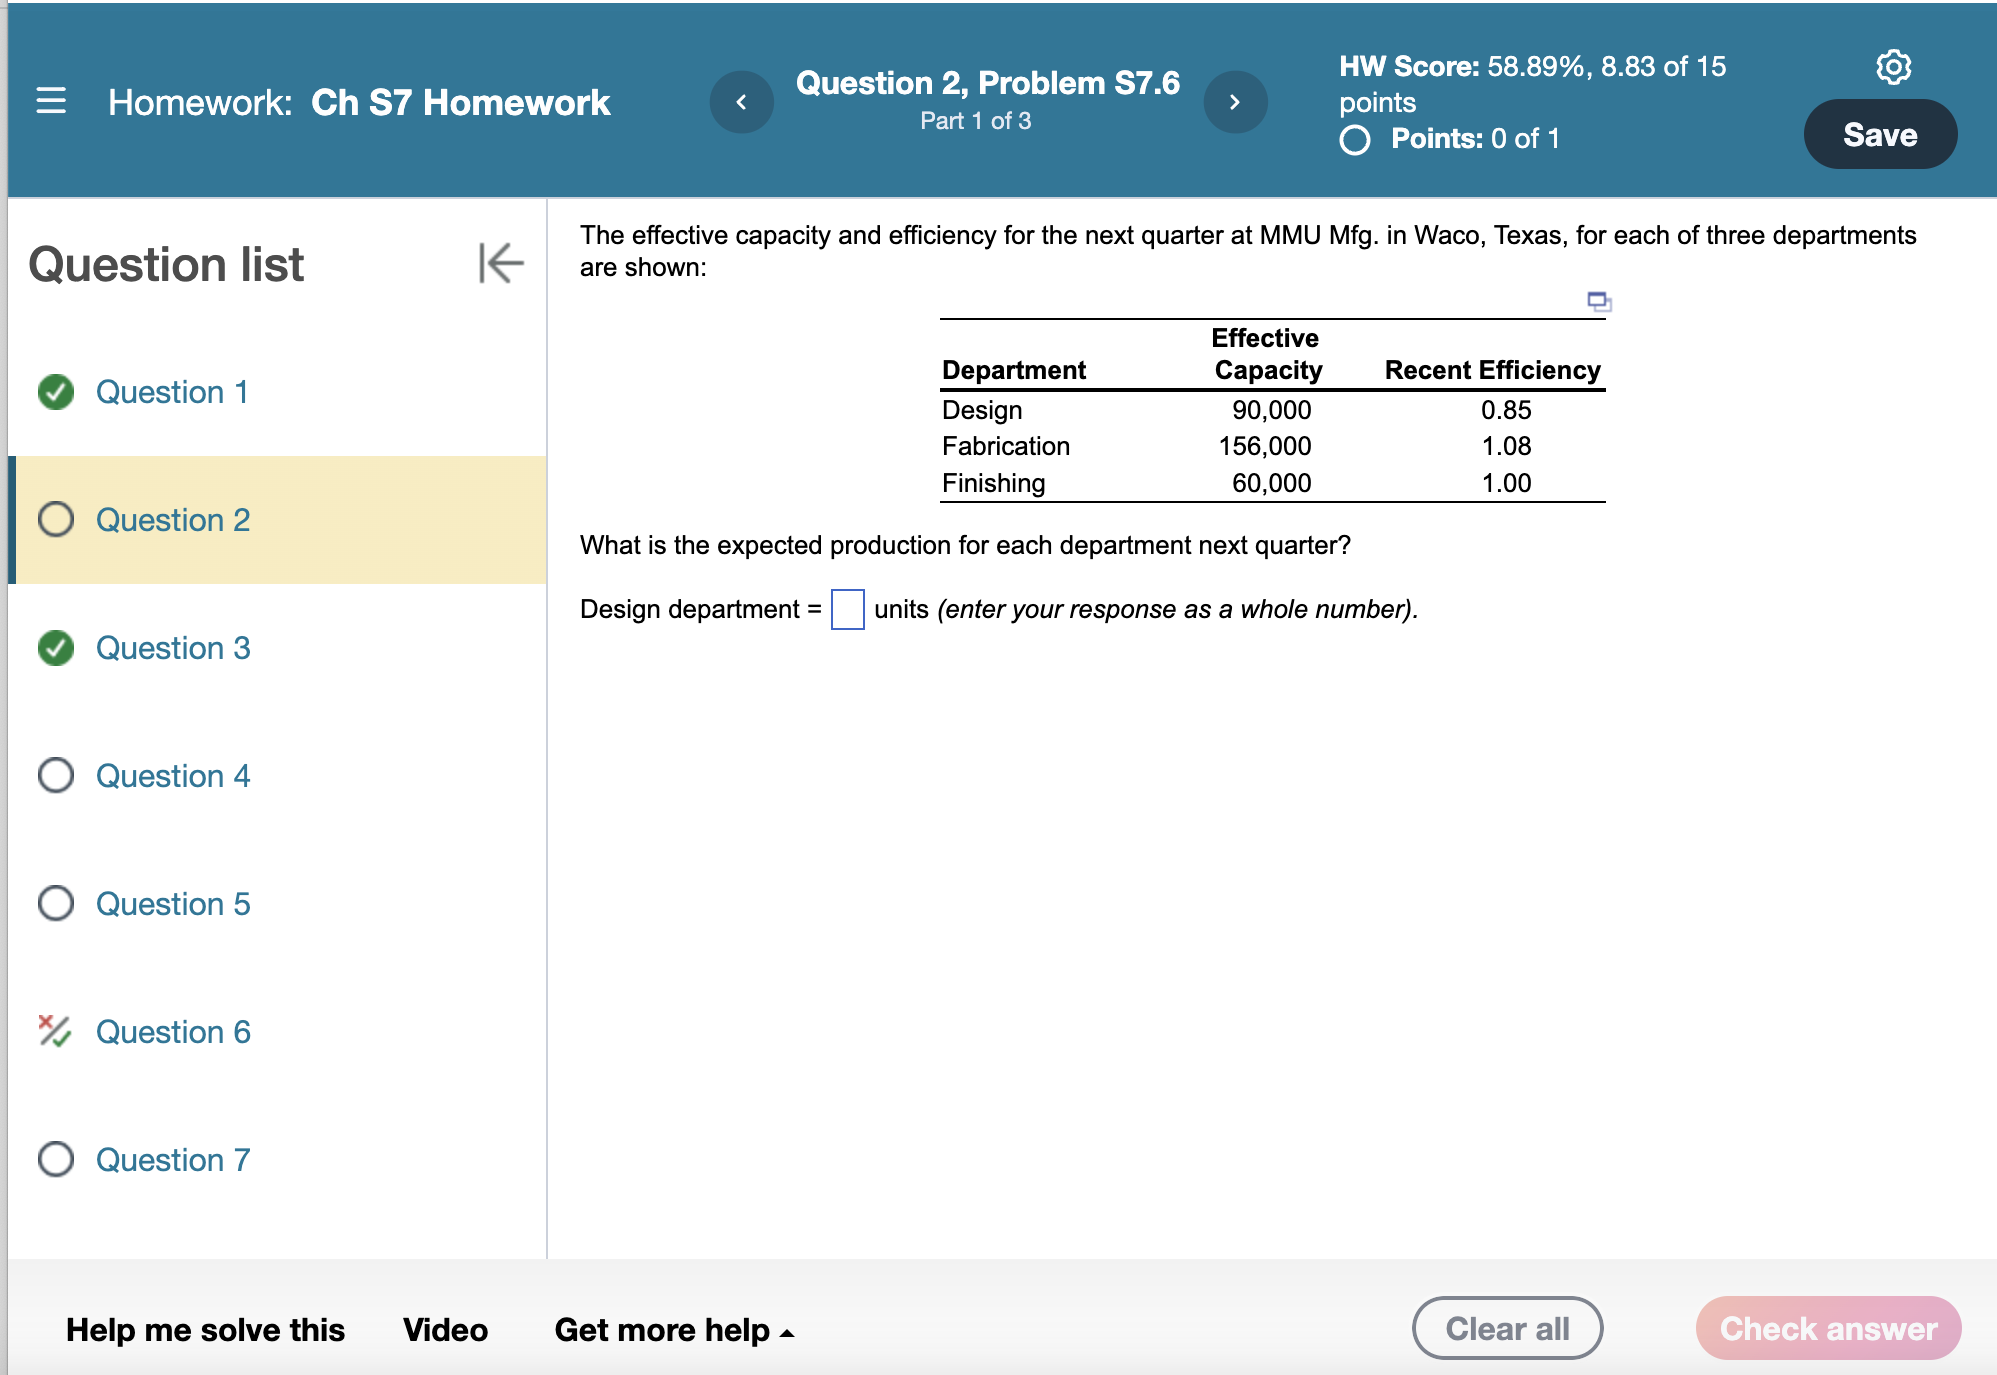Screen dimensions: 1997x1375
Task: Click the print/pop-out icon above the table
Action: click(x=1598, y=302)
